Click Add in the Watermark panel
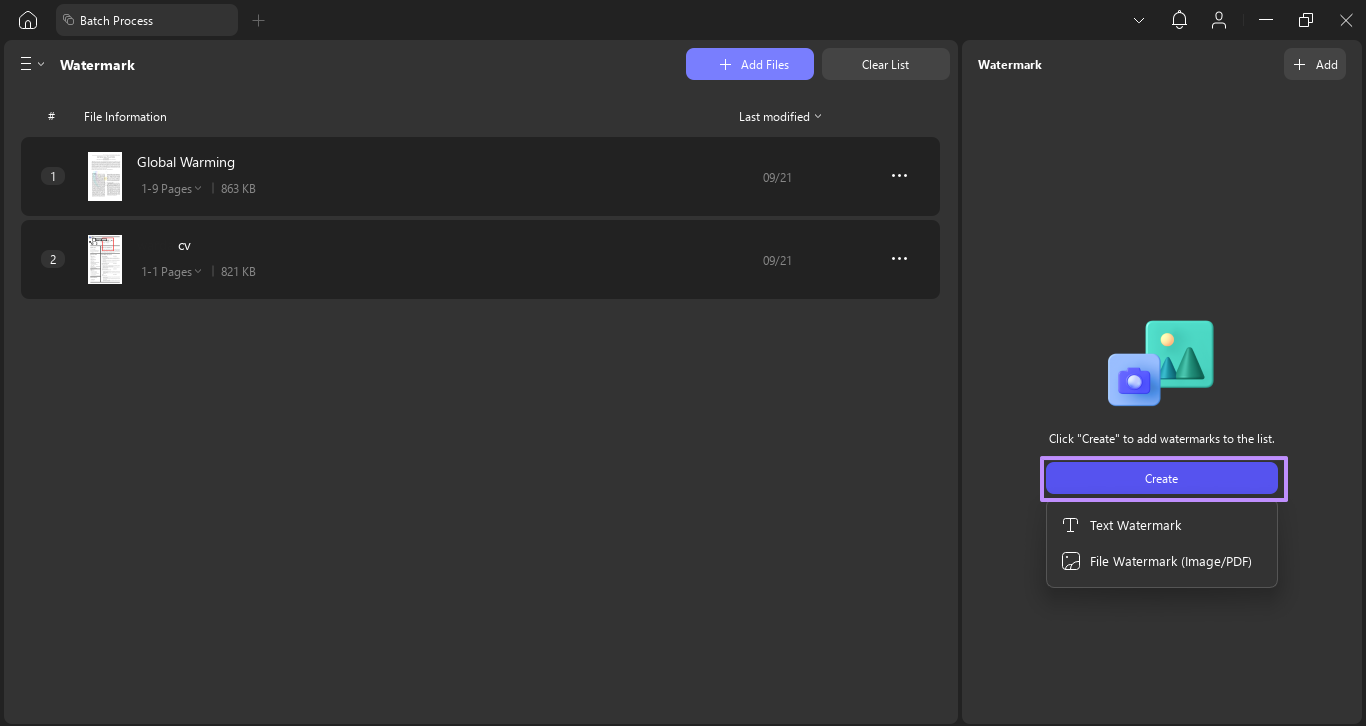This screenshot has width=1366, height=726. [x=1315, y=63]
